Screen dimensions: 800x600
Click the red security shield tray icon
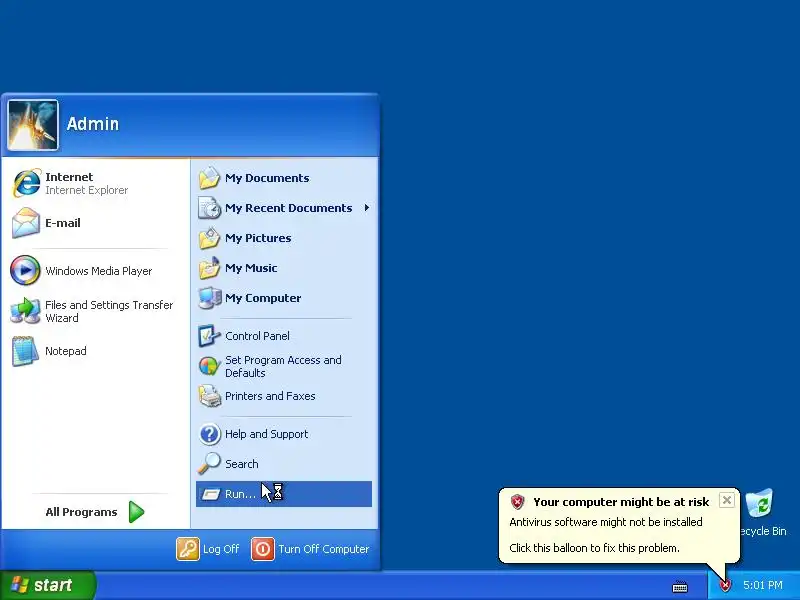[x=725, y=585]
